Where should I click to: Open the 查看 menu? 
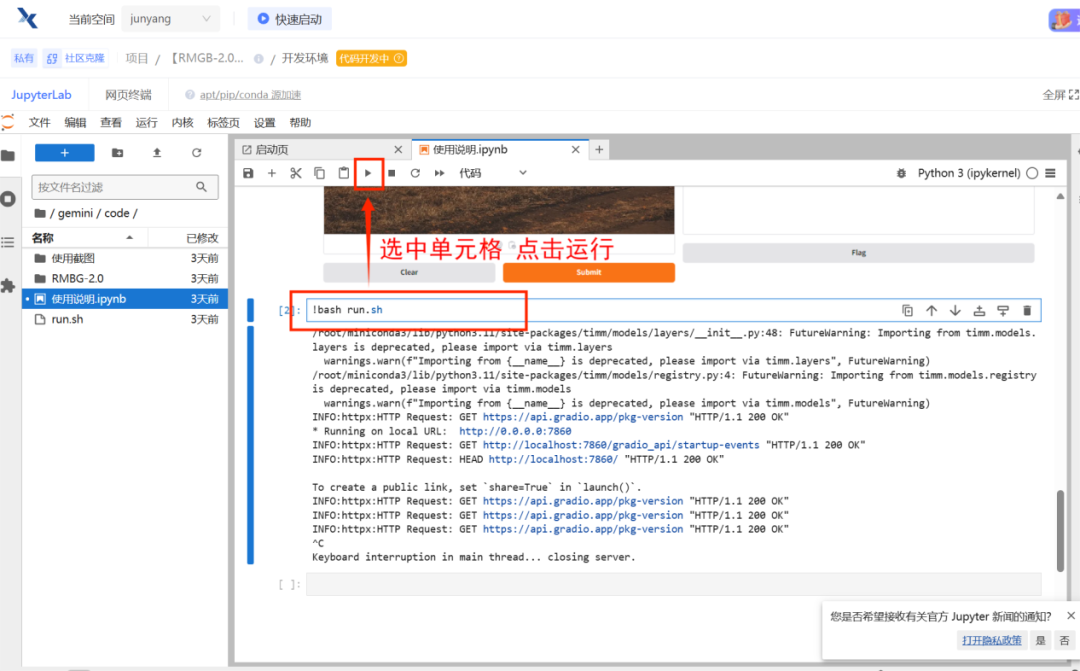111,123
